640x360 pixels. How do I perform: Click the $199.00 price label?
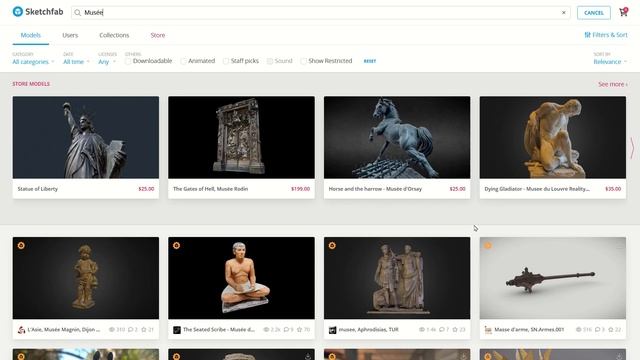(x=300, y=189)
